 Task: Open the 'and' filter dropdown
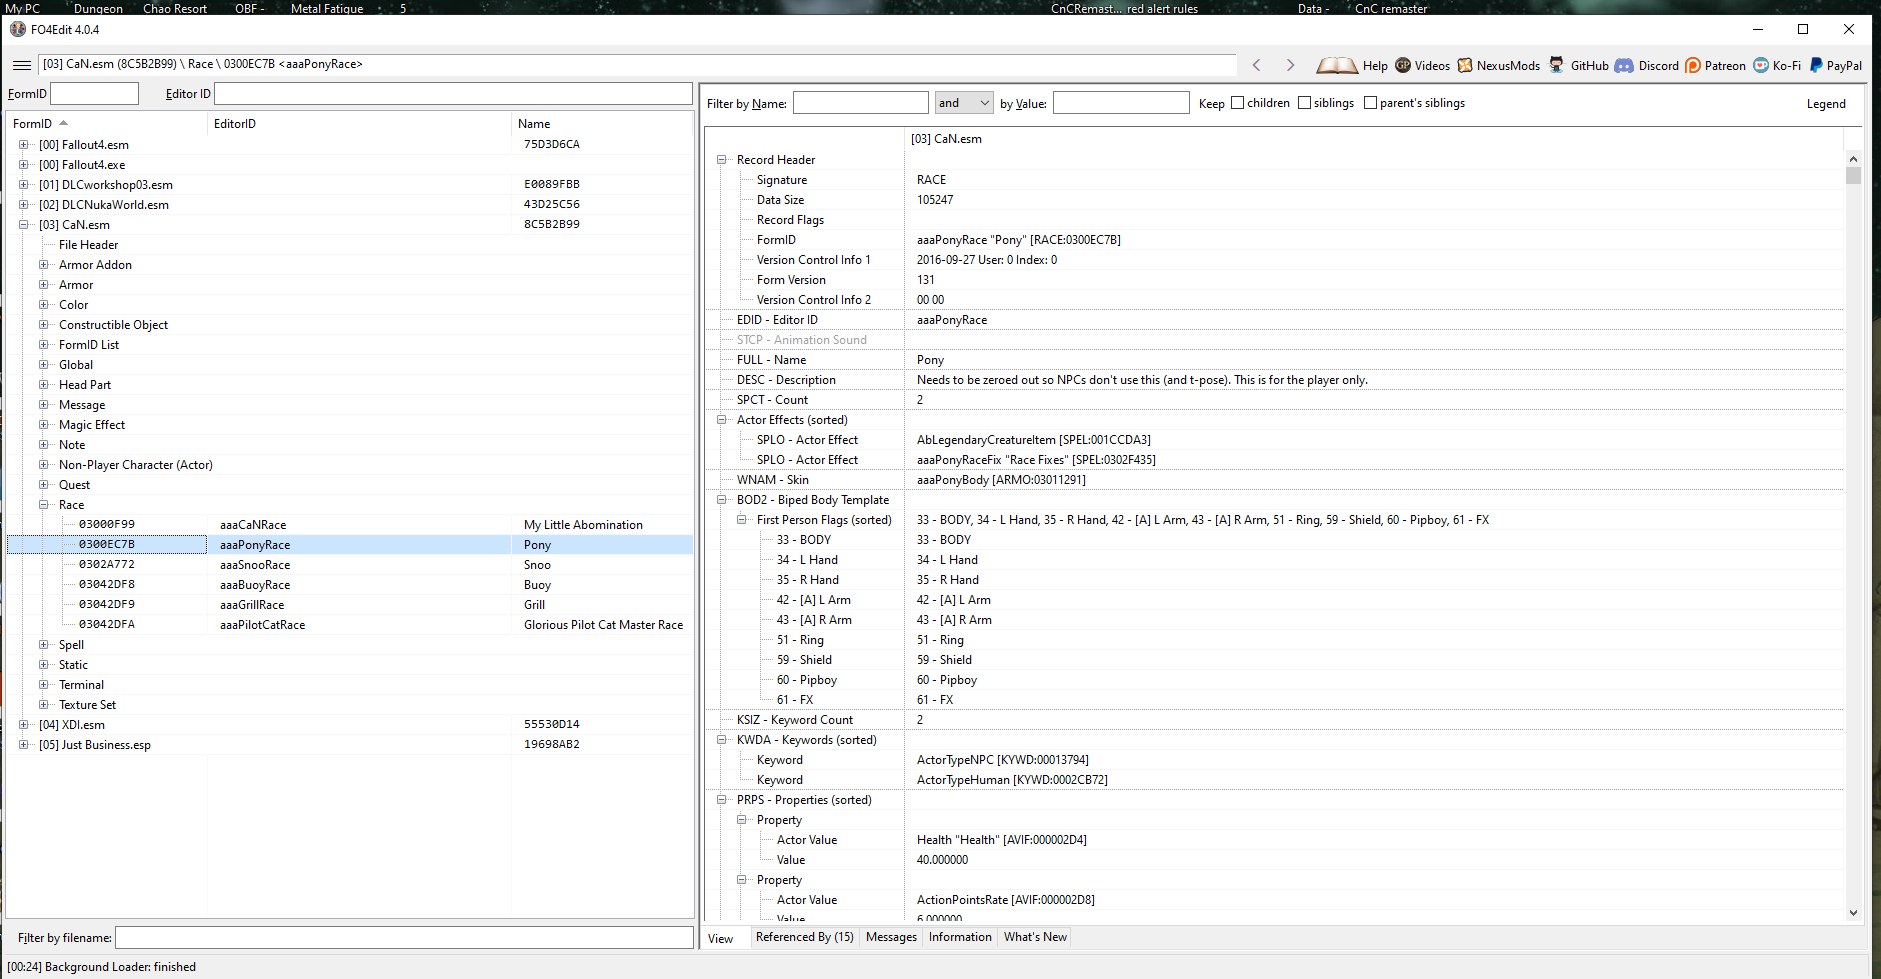pyautogui.click(x=964, y=103)
